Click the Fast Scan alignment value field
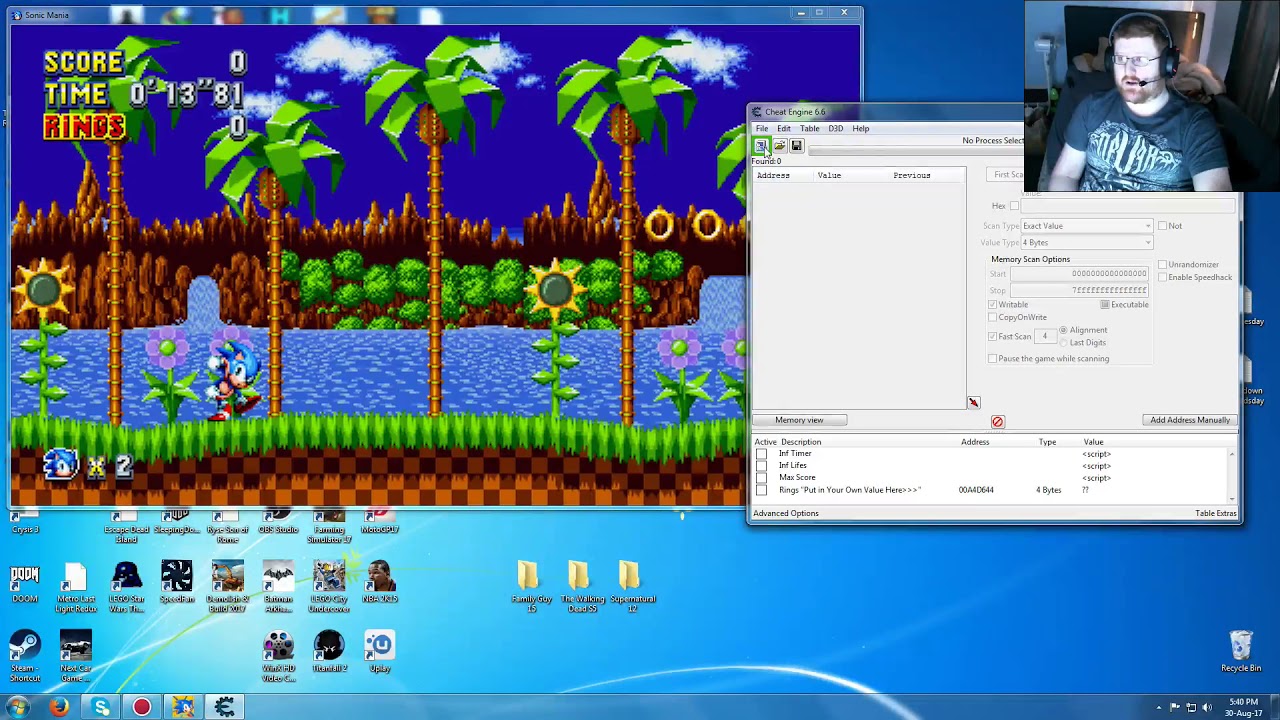Viewport: 1280px width, 720px height. point(1045,337)
